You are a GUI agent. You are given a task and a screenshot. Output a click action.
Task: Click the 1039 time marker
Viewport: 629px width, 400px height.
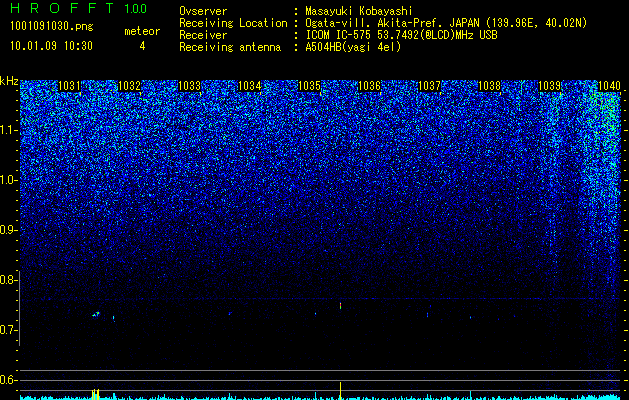coord(549,86)
